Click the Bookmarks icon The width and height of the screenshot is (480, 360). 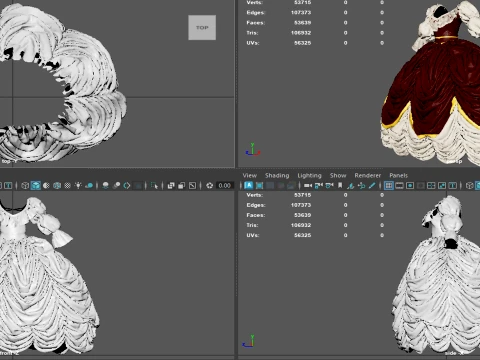click(340, 185)
